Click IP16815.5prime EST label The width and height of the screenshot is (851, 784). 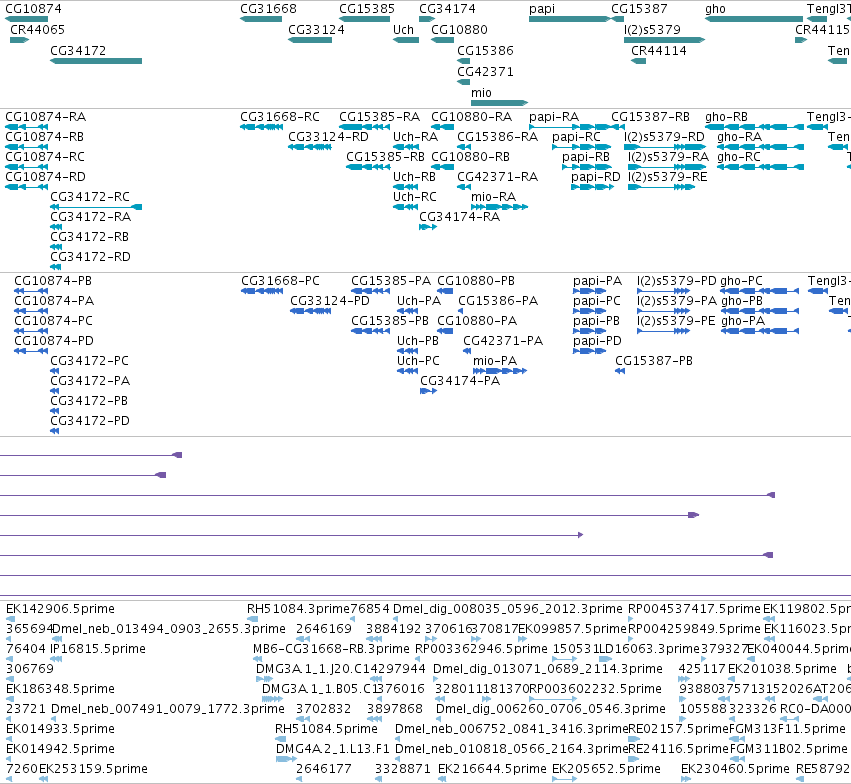[98, 649]
